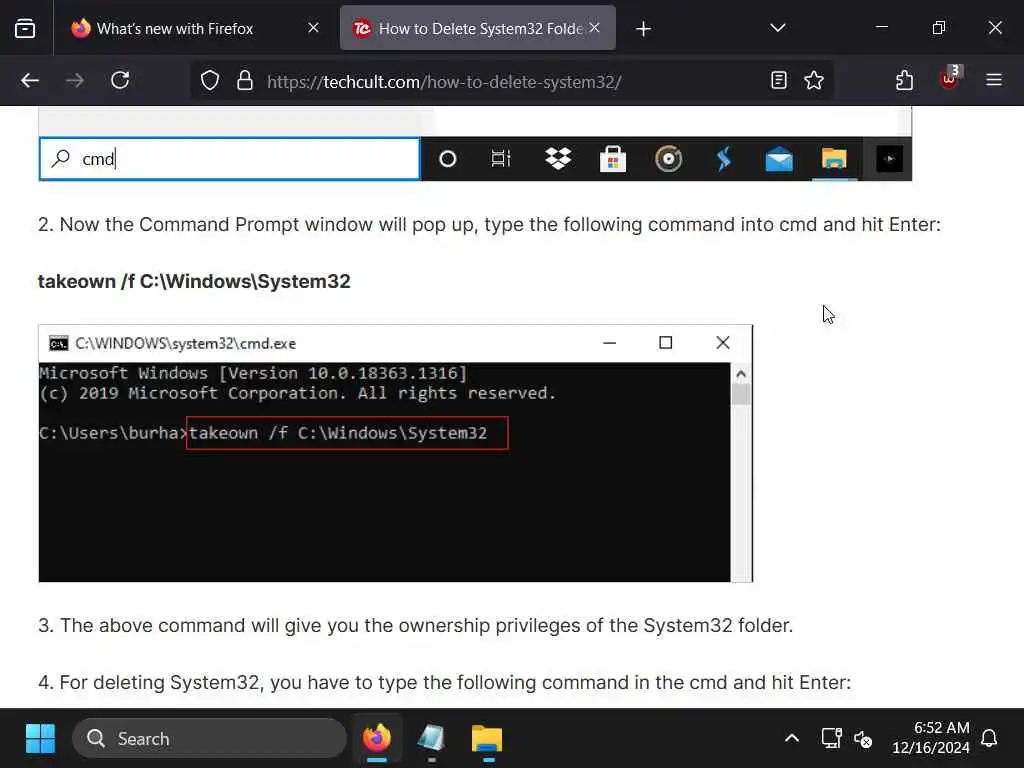Image resolution: width=1024 pixels, height=768 pixels.
Task: Show site security padlock info
Action: pyautogui.click(x=245, y=81)
